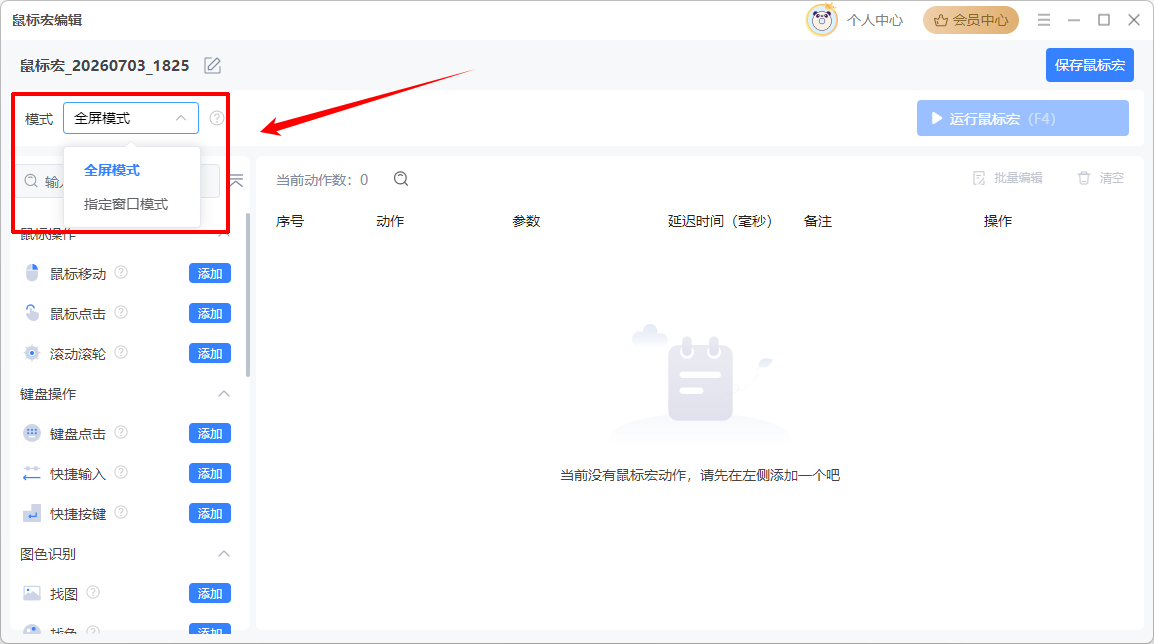Click the user avatar icon
The height and width of the screenshot is (644, 1154).
822,20
